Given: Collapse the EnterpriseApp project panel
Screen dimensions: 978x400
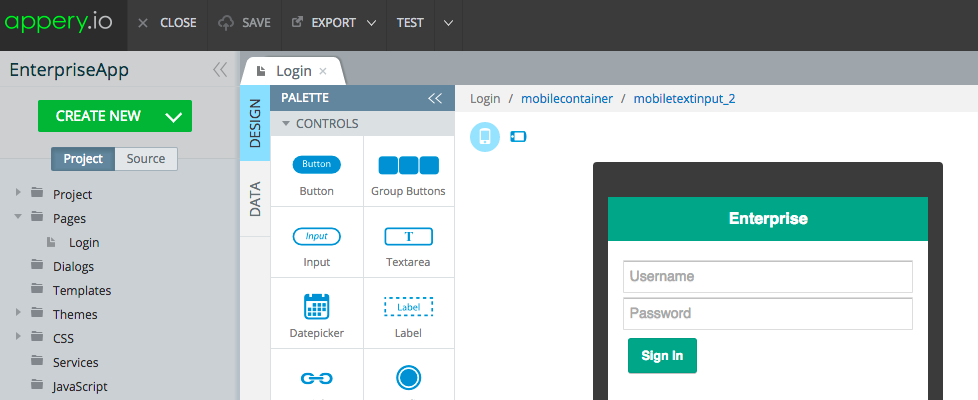Looking at the screenshot, I should [220, 69].
